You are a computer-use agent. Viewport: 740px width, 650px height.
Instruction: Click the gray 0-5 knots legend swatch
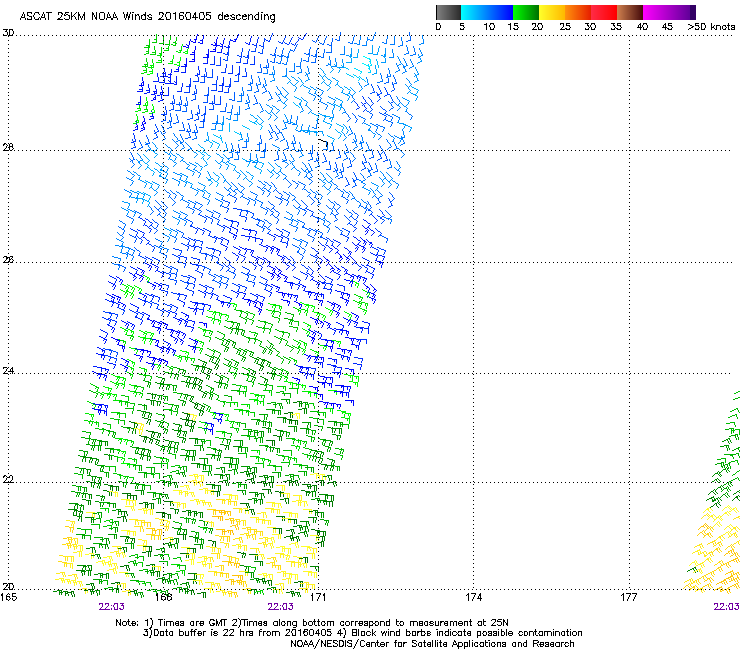click(448, 12)
